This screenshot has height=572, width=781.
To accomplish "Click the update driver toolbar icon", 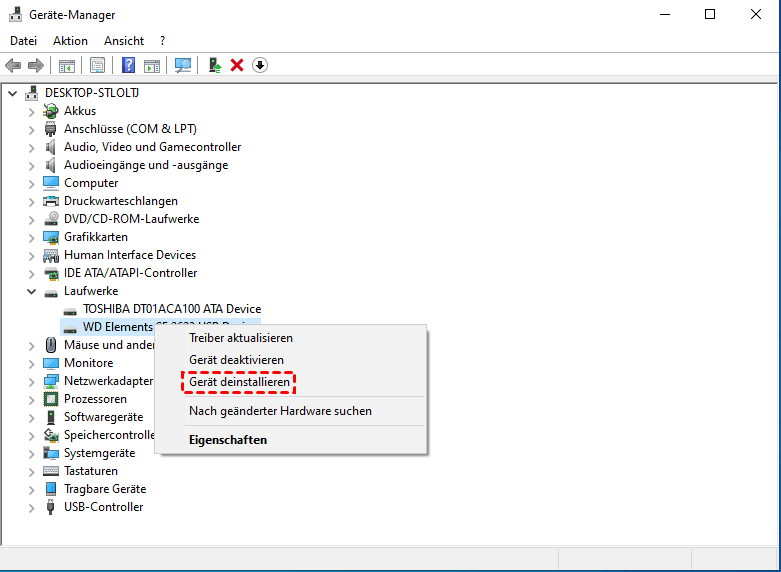I will coord(215,65).
